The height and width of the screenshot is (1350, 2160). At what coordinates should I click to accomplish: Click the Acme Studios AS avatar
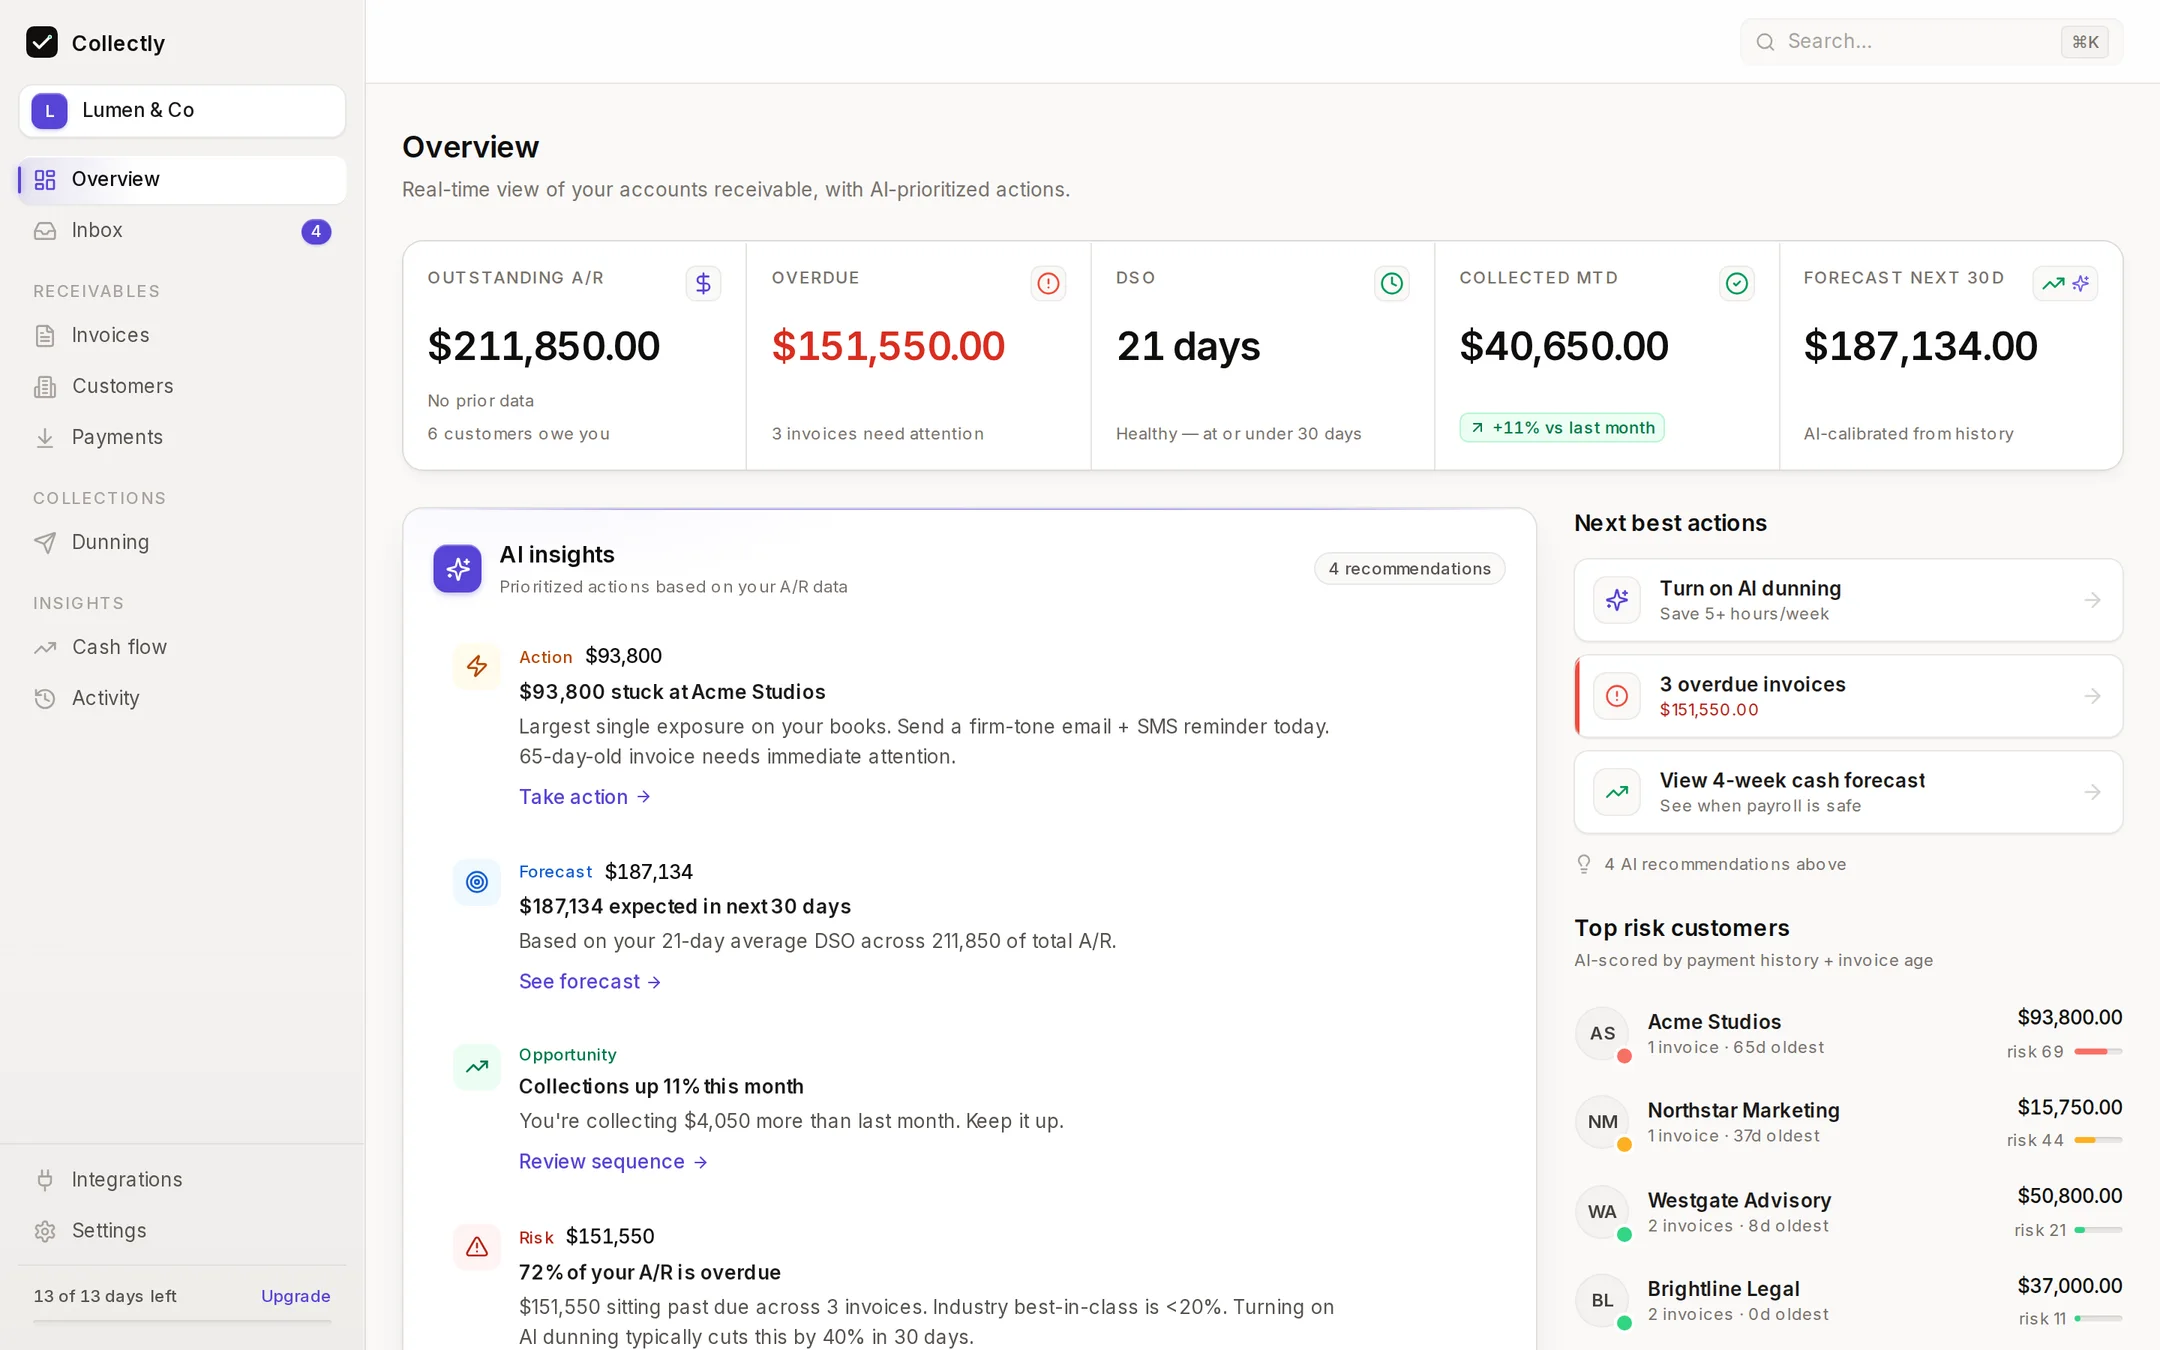pyautogui.click(x=1603, y=1034)
